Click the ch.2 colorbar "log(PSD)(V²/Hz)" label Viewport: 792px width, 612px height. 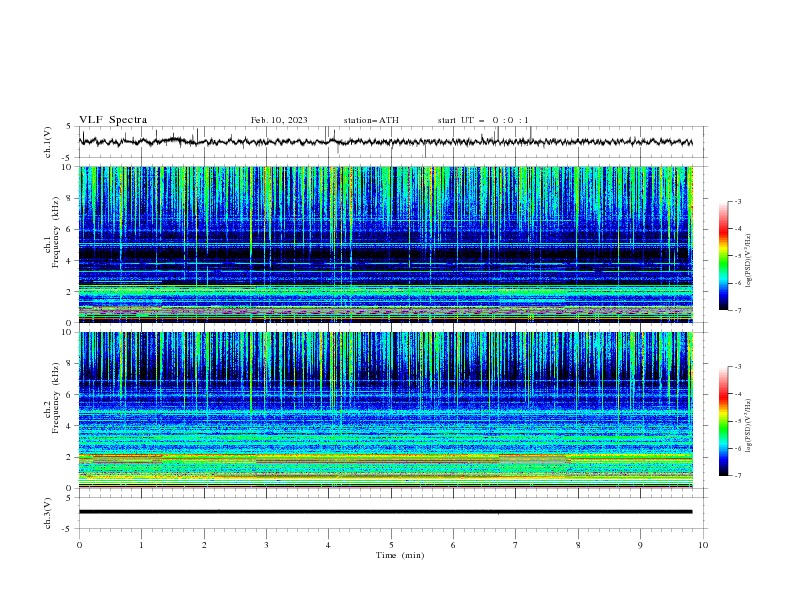point(748,426)
